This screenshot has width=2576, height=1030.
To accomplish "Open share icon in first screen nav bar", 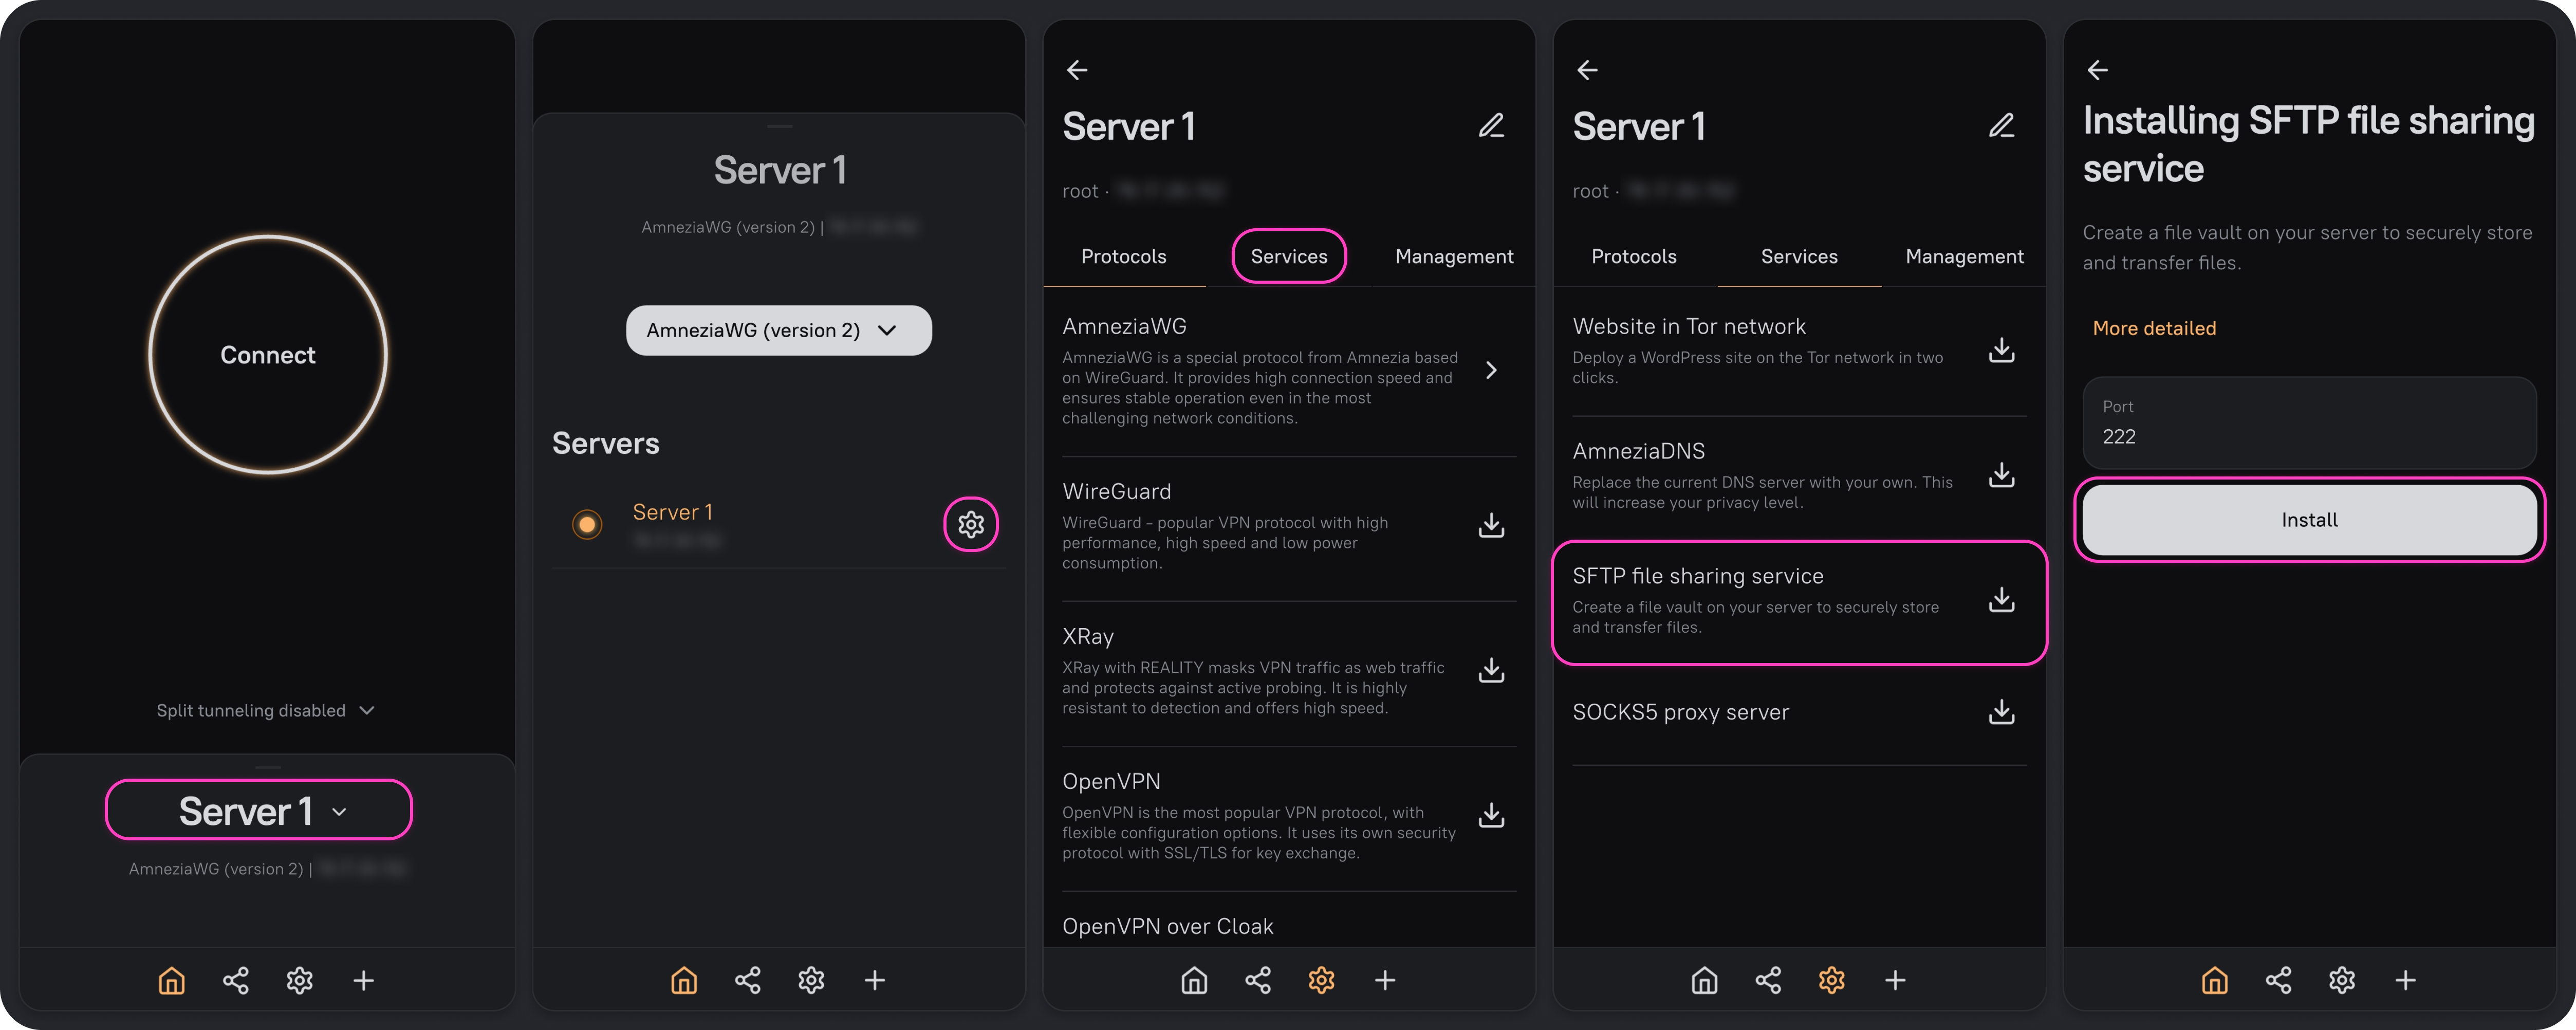I will tap(236, 980).
